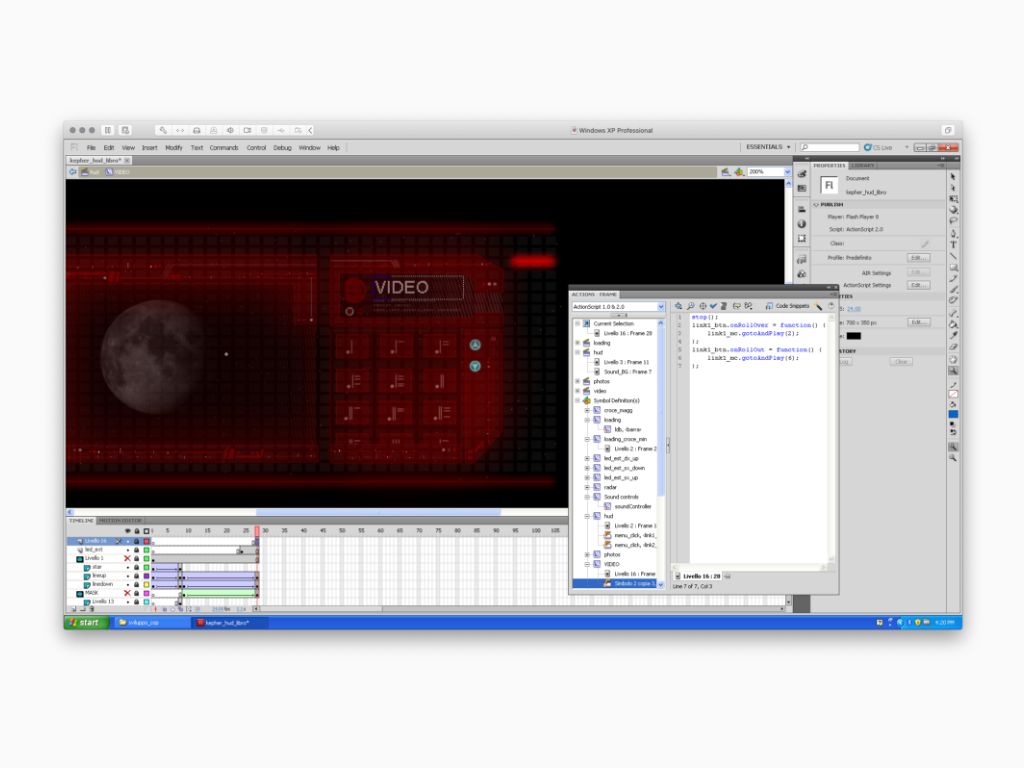Click the Script Assist wand icon
The height and width of the screenshot is (768, 1024).
tap(819, 306)
